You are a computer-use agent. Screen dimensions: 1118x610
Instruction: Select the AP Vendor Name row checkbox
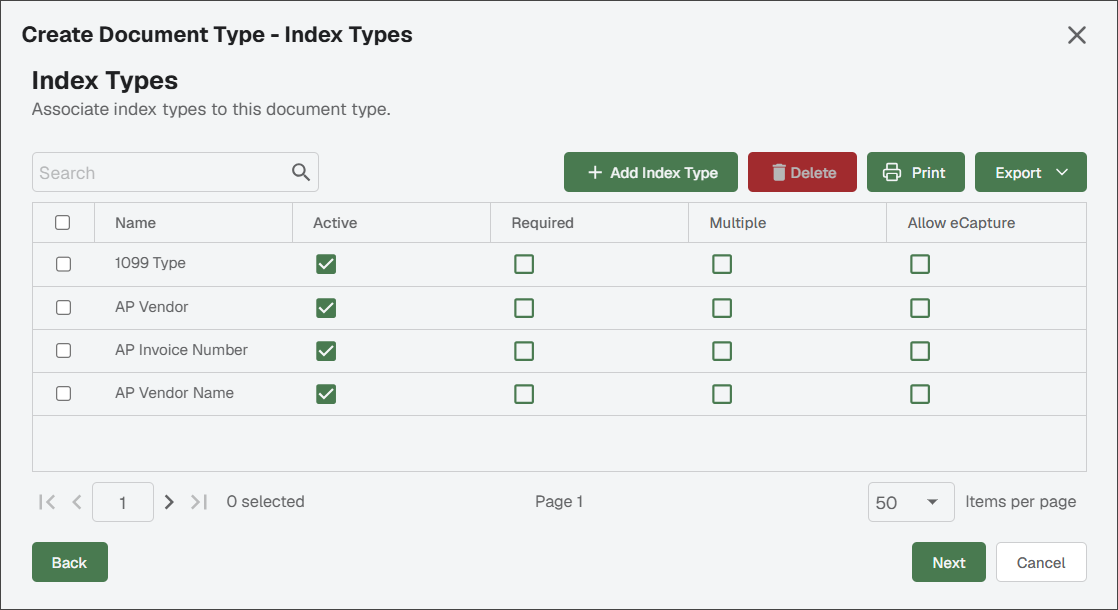pos(63,393)
